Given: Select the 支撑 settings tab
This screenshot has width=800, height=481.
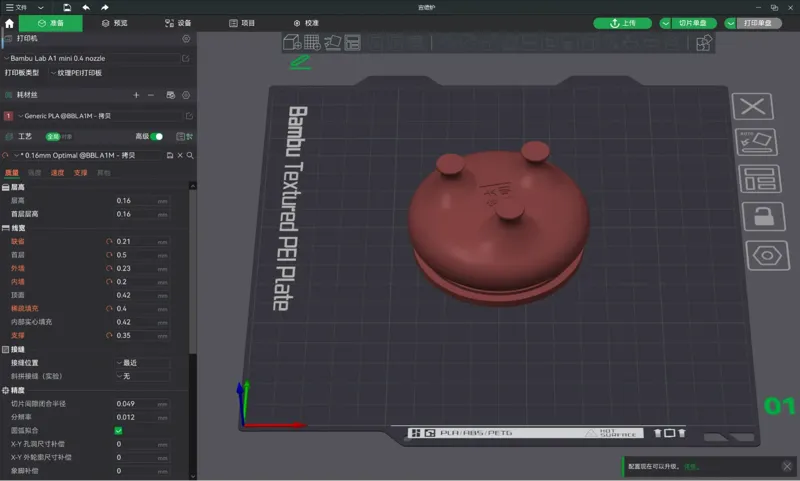Looking at the screenshot, I should tap(81, 173).
